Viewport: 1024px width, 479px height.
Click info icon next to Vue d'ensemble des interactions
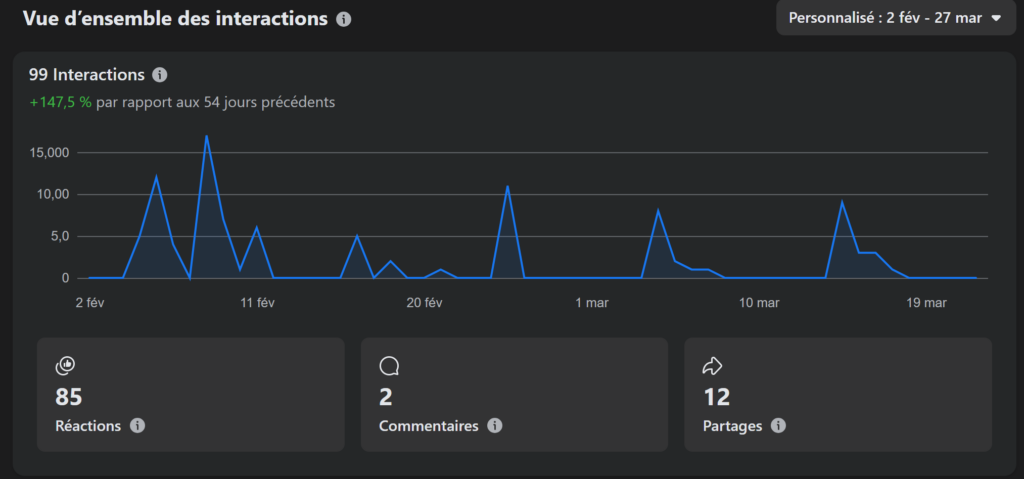344,20
